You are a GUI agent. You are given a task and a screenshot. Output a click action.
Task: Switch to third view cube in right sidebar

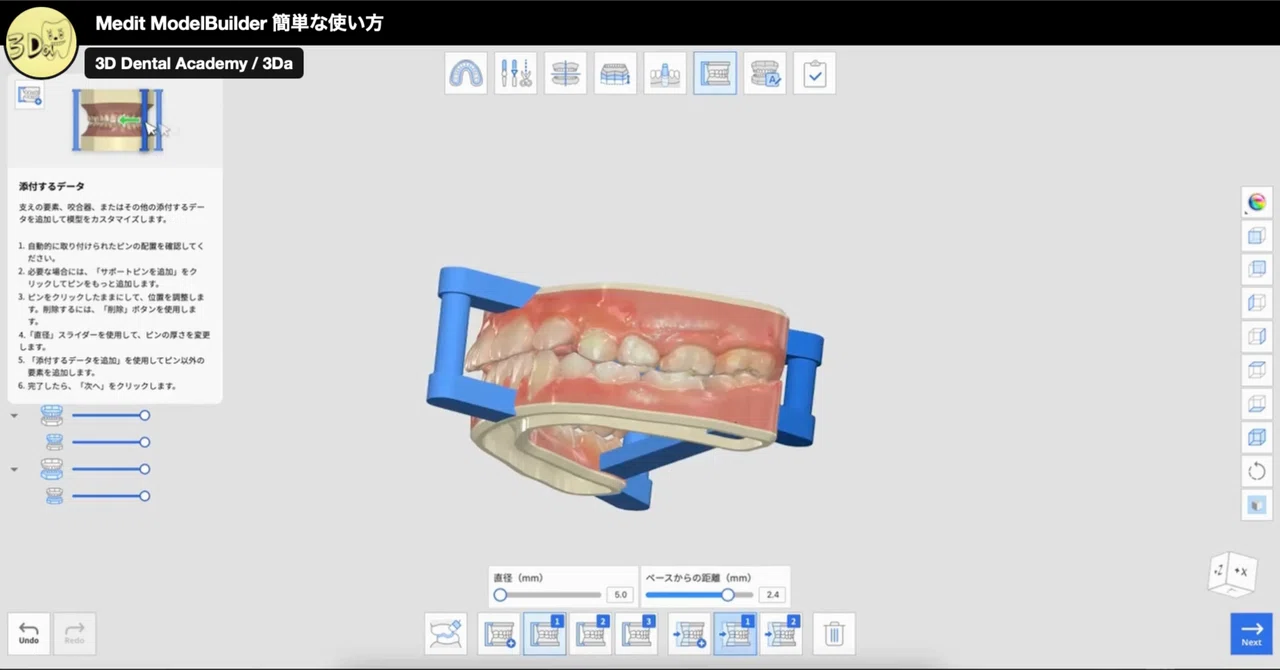click(1257, 303)
